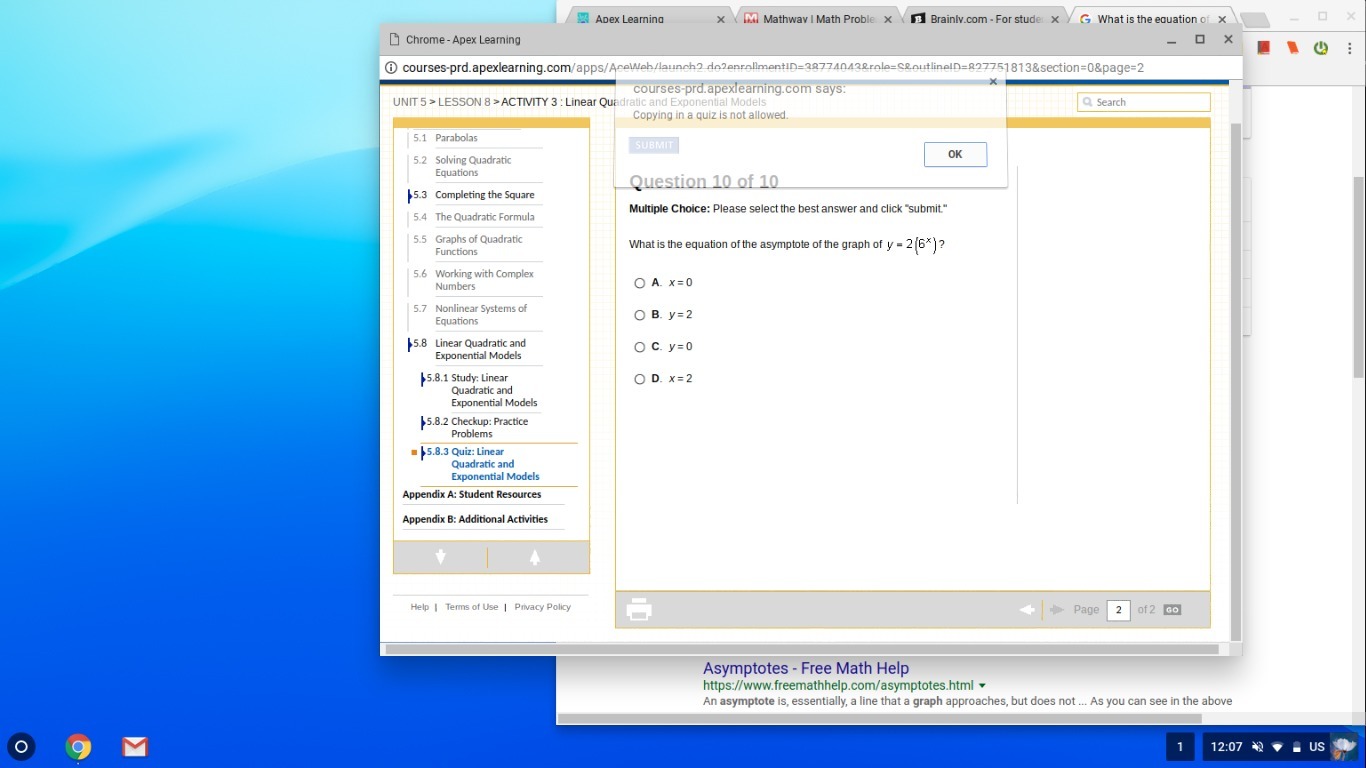Switch to the Brainly.com tab
Screen dimensions: 1366x768
click(985, 19)
